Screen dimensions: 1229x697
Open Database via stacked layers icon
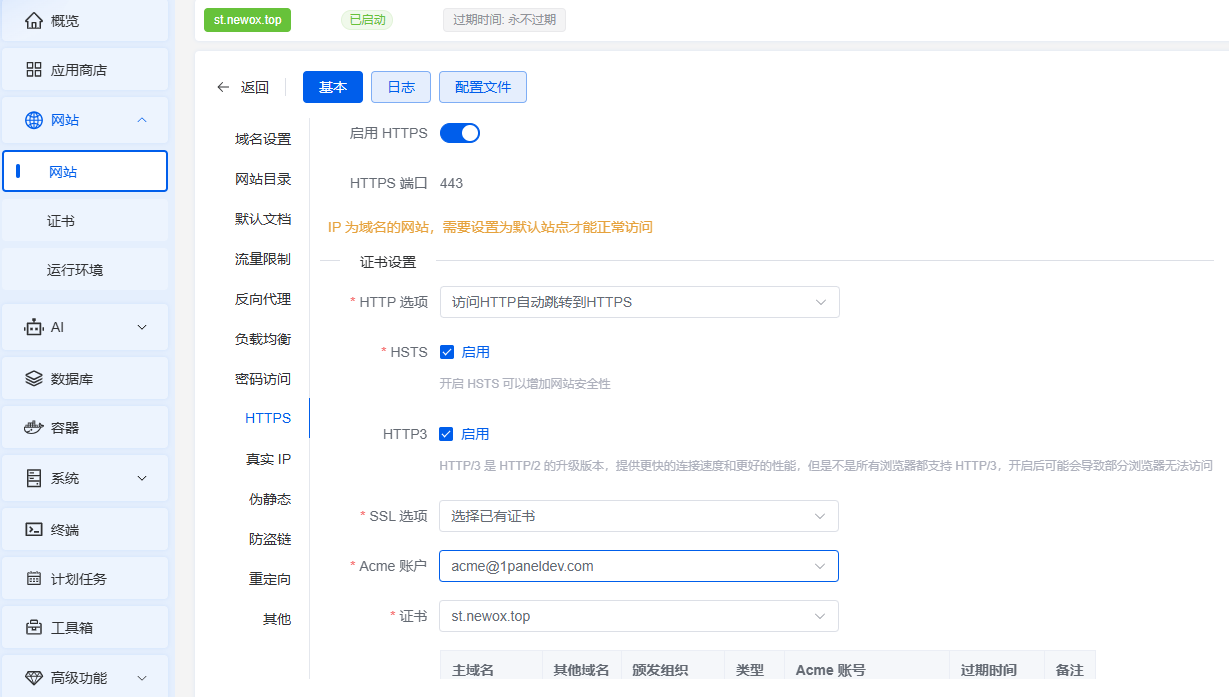tap(34, 379)
